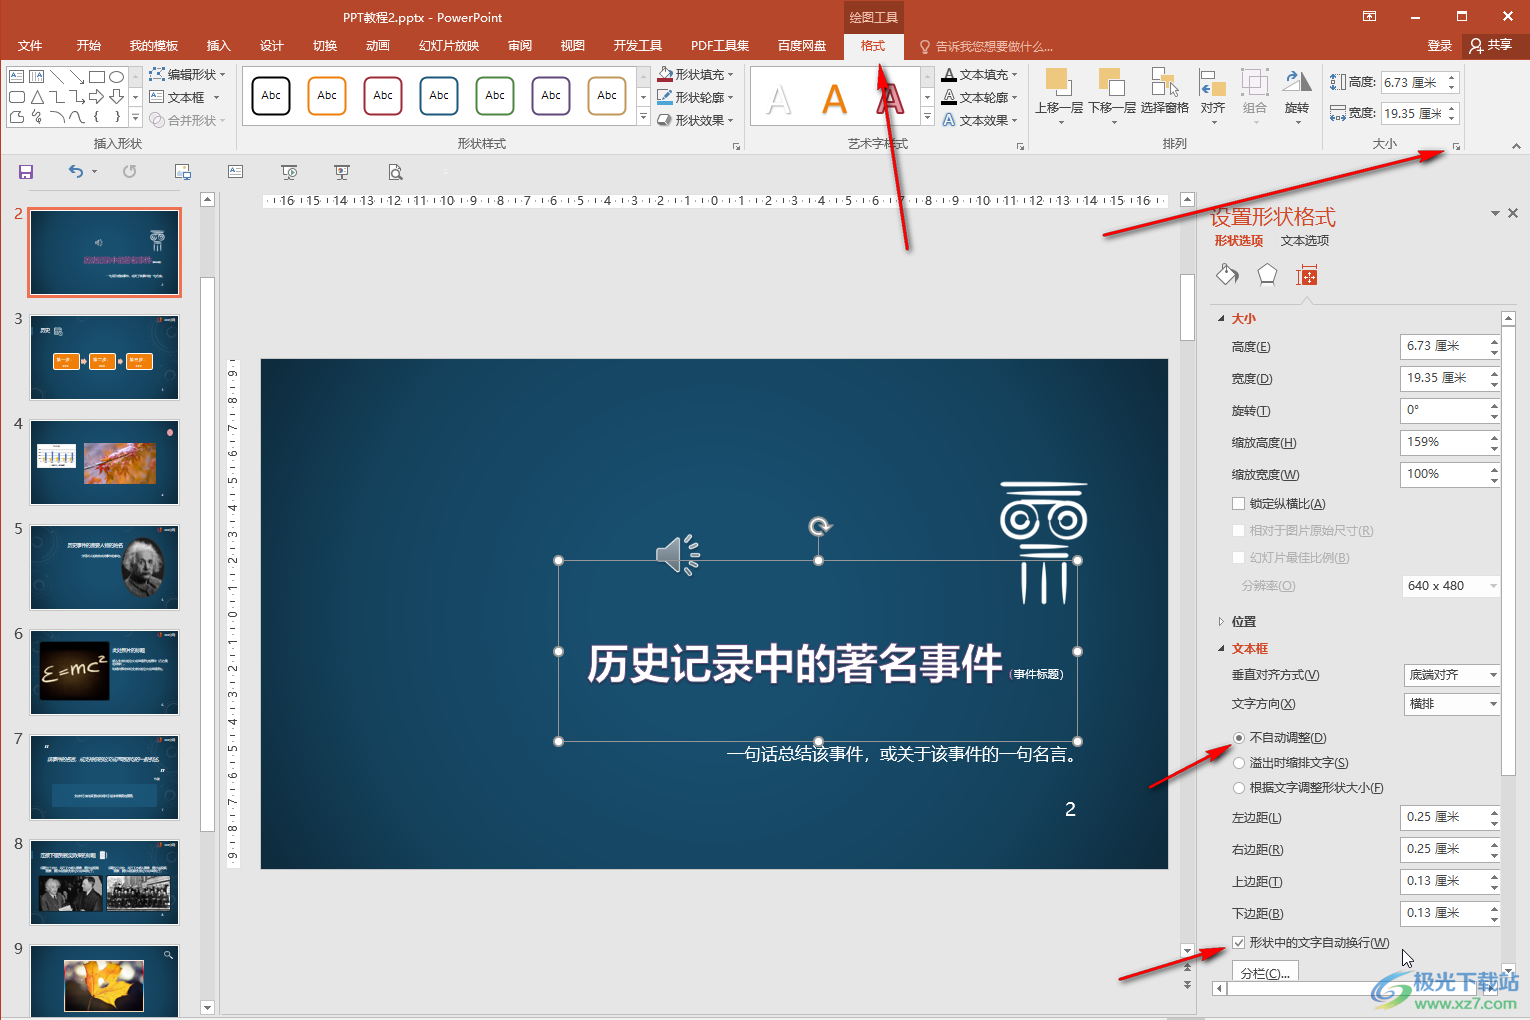Click the Share button
Viewport: 1530px width, 1020px height.
coord(1491,45)
